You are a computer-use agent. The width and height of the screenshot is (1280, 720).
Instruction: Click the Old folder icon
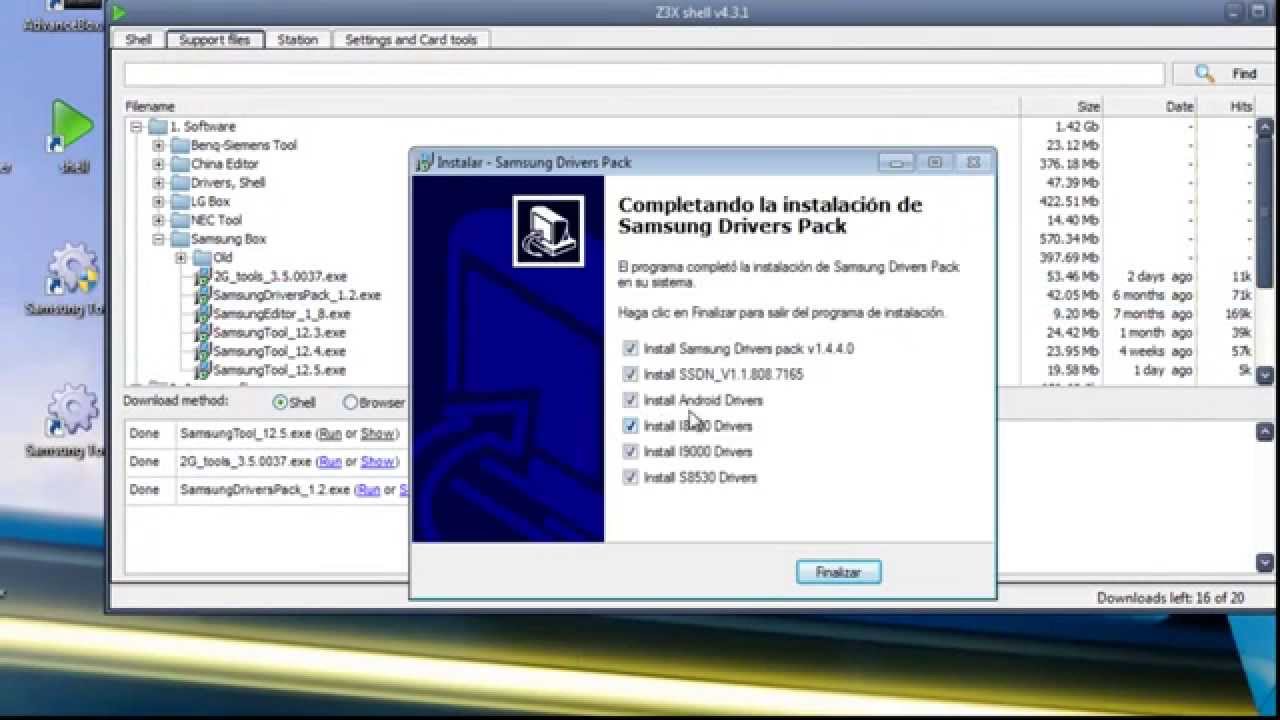coord(202,258)
